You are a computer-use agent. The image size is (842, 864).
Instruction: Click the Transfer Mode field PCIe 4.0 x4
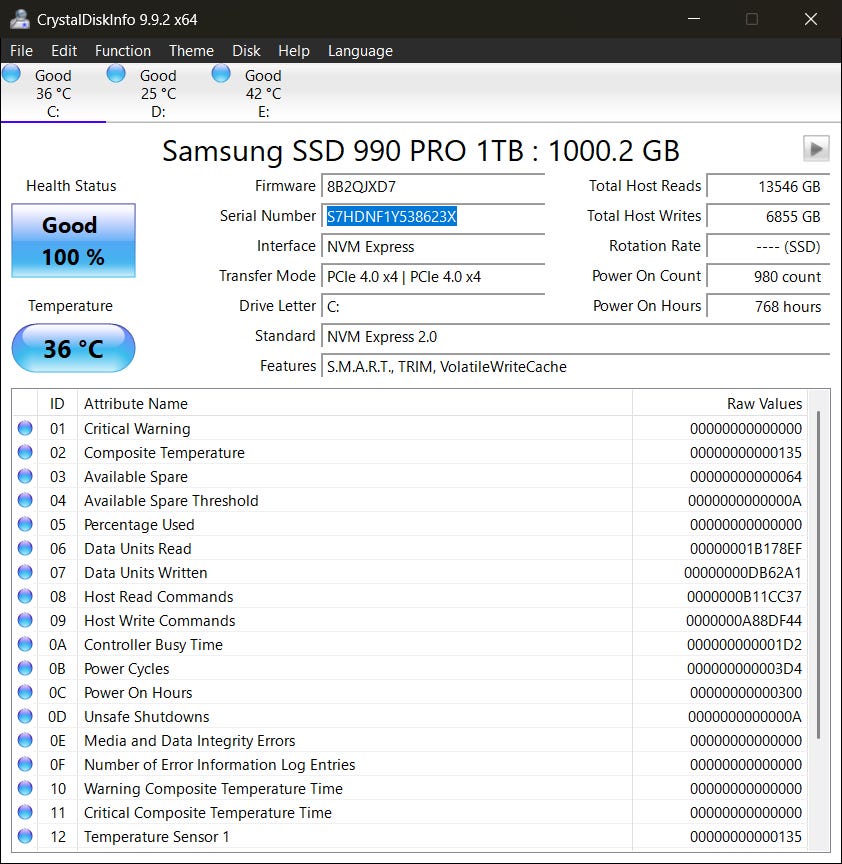(x=433, y=276)
